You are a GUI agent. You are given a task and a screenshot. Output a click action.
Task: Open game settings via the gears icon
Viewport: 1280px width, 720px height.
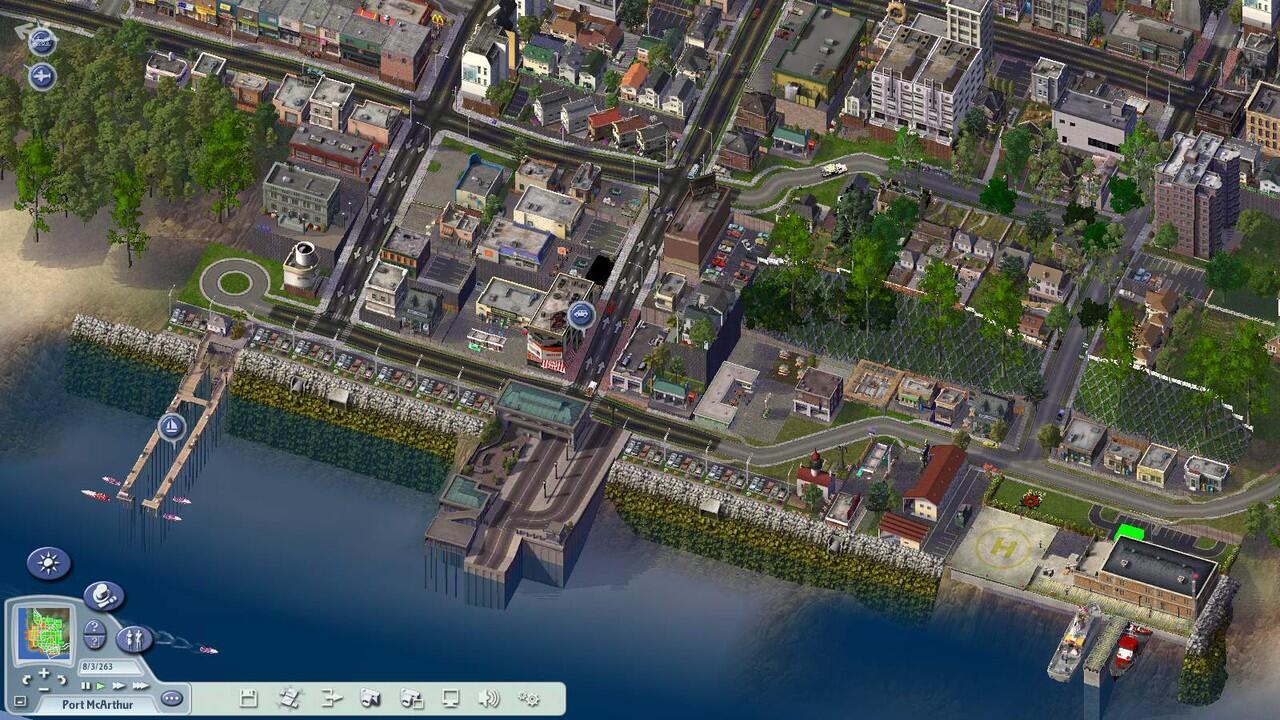[529, 698]
